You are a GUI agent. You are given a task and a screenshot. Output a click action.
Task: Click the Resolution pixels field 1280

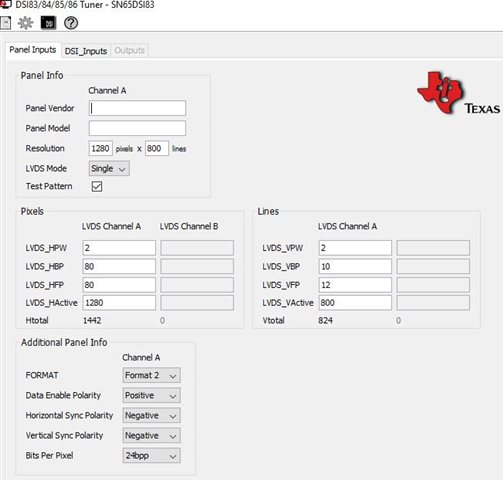coord(101,148)
